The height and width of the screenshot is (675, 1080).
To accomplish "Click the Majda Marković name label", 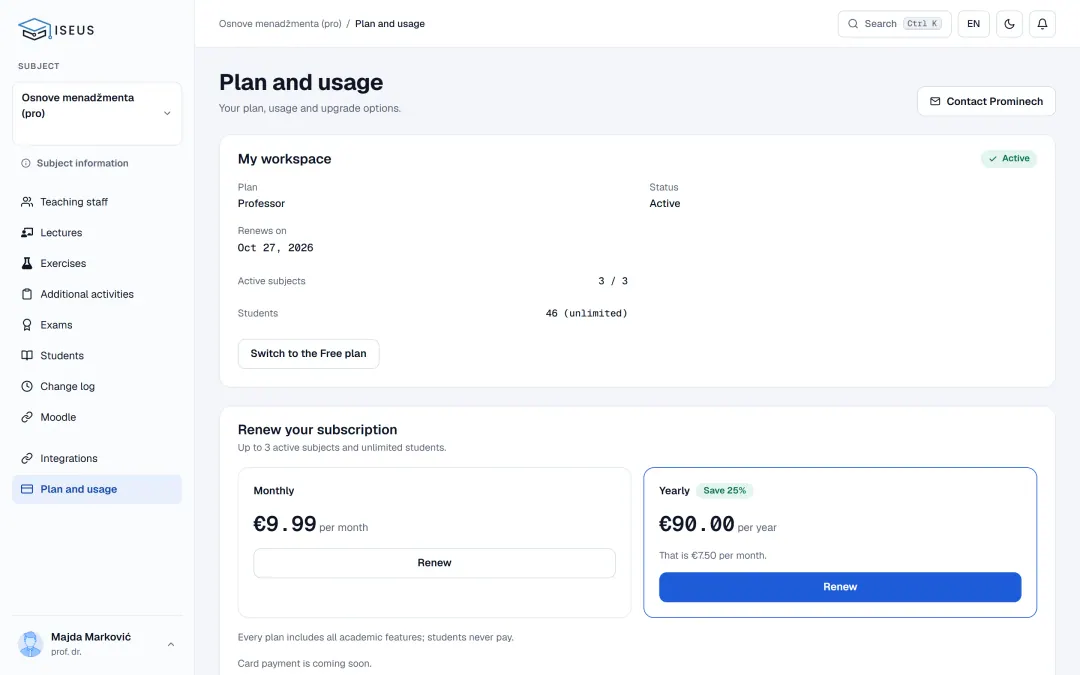I will 91,637.
